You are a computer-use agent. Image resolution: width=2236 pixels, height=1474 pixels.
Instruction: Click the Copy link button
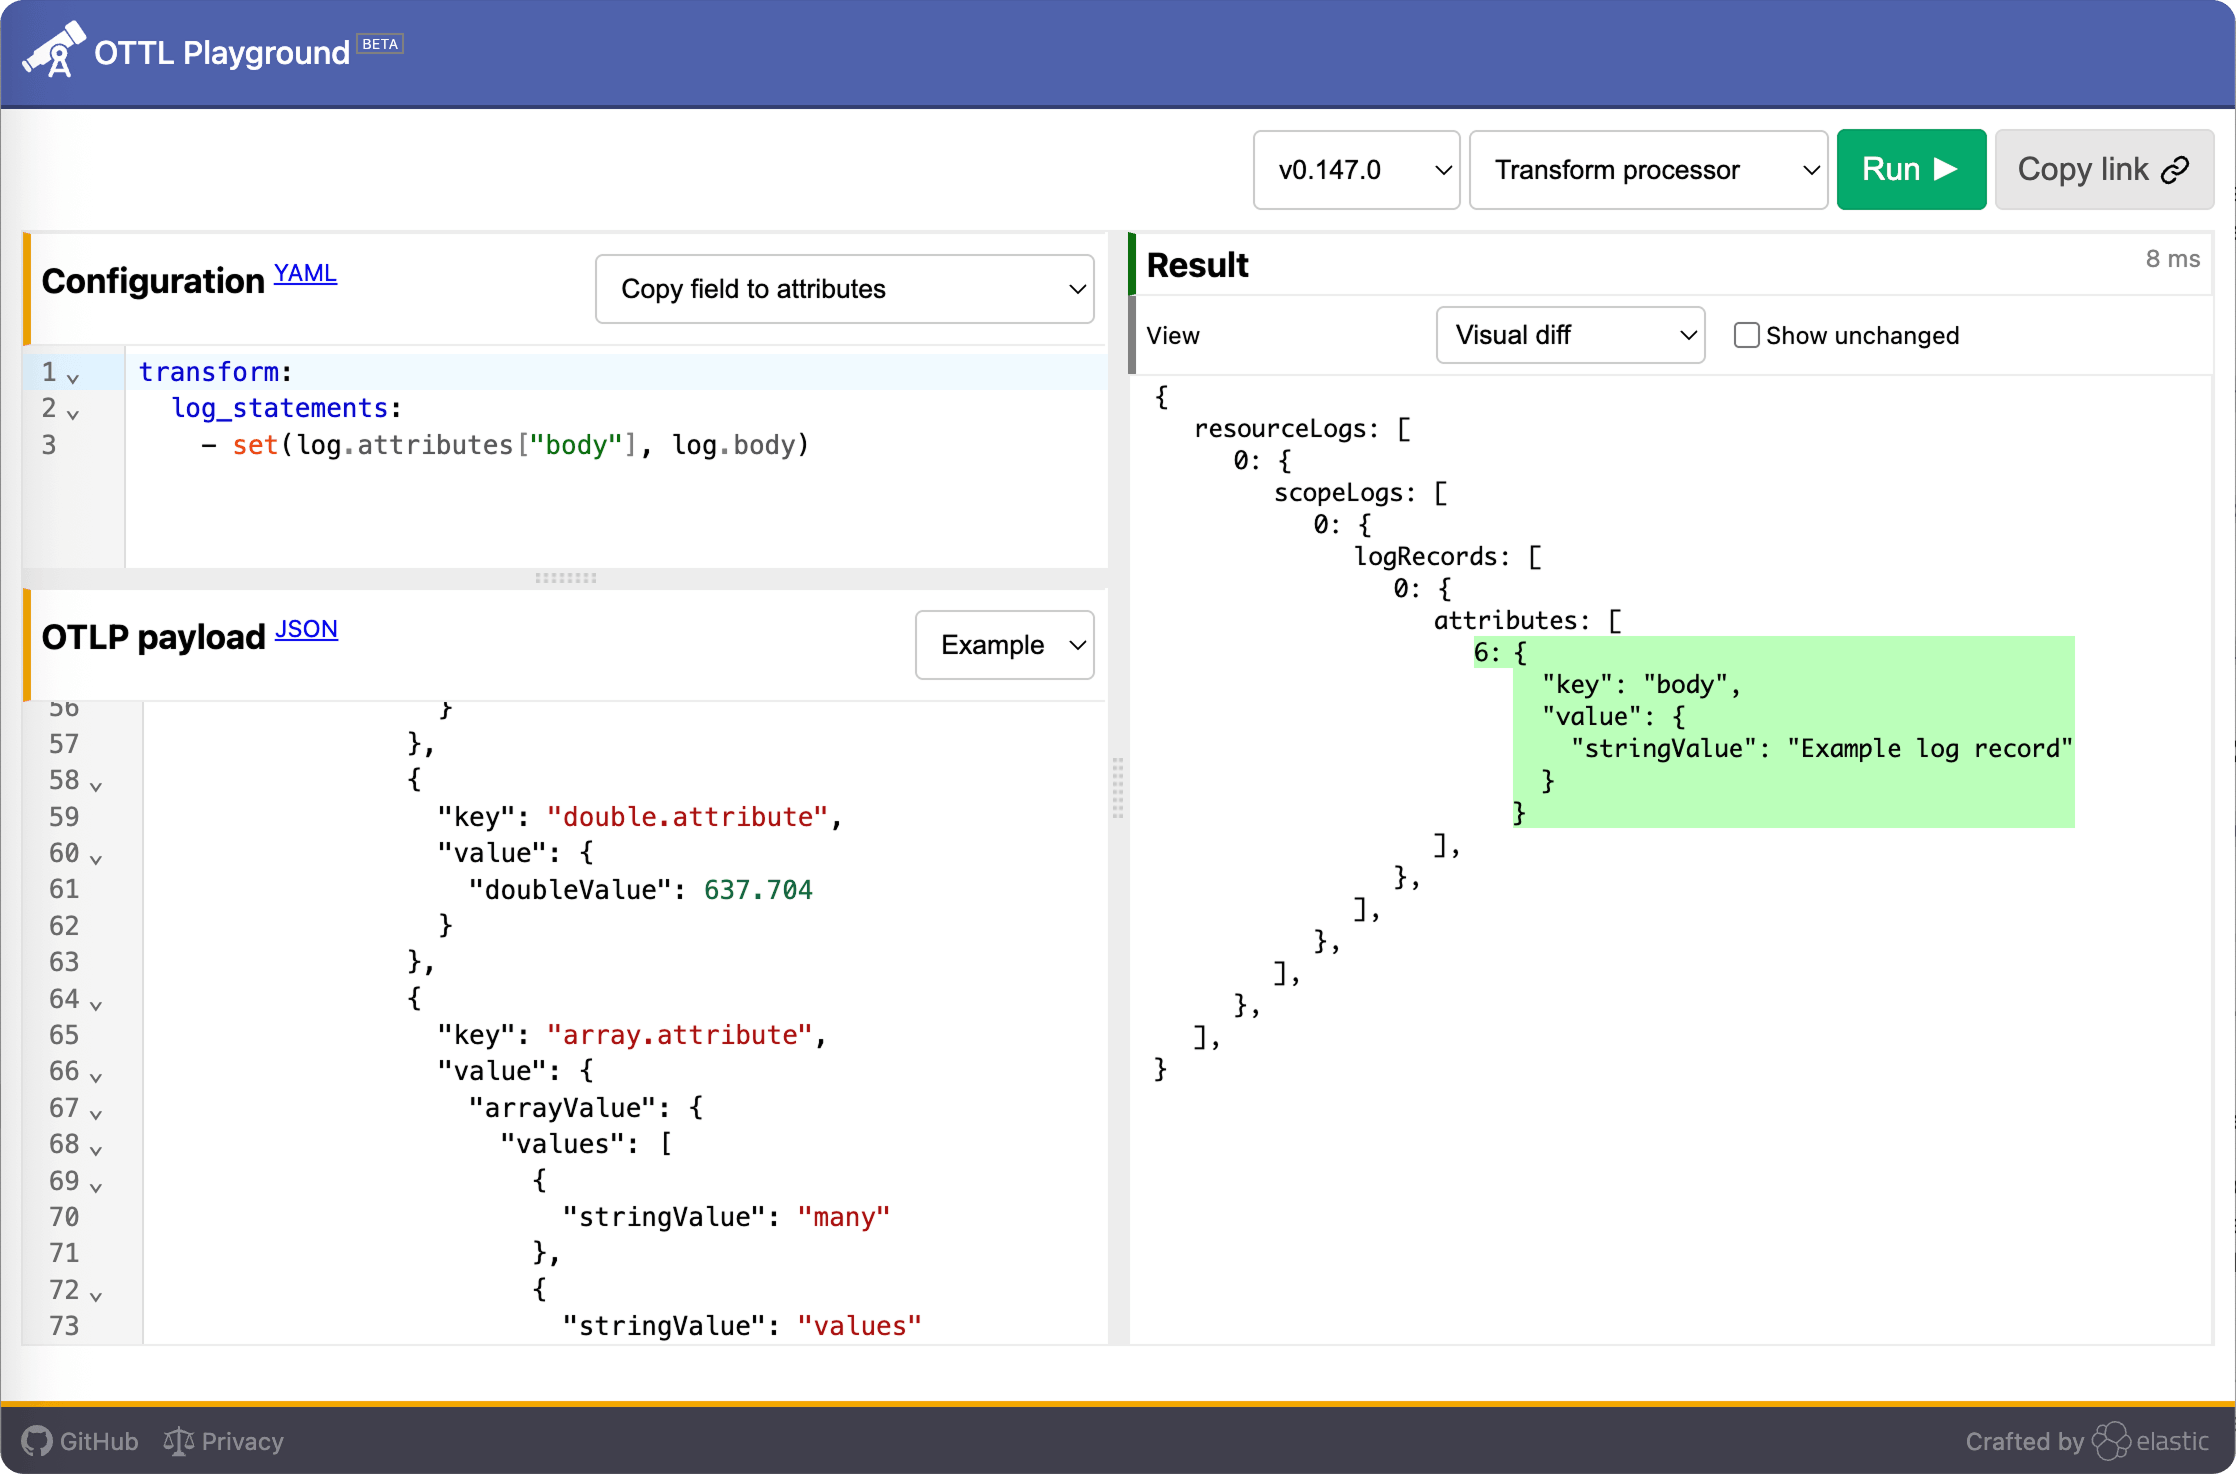[x=2103, y=169]
